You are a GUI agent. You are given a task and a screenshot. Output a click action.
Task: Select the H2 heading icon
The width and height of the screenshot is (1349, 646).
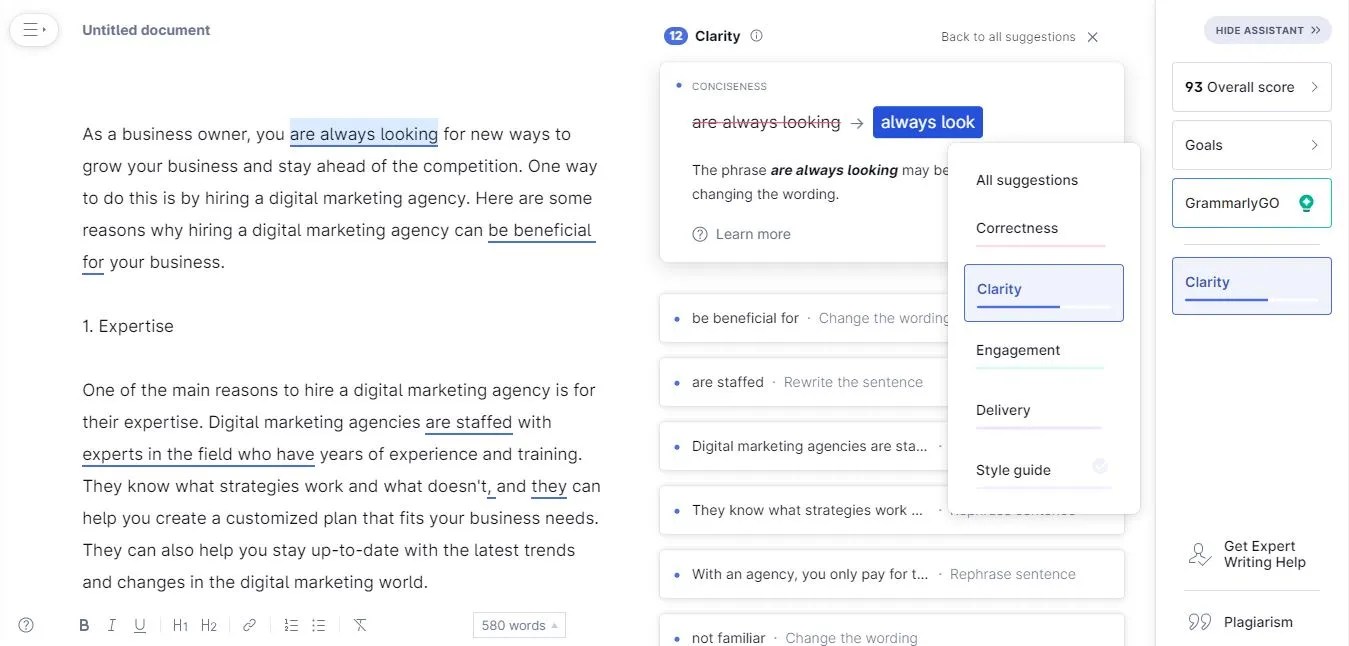[209, 624]
